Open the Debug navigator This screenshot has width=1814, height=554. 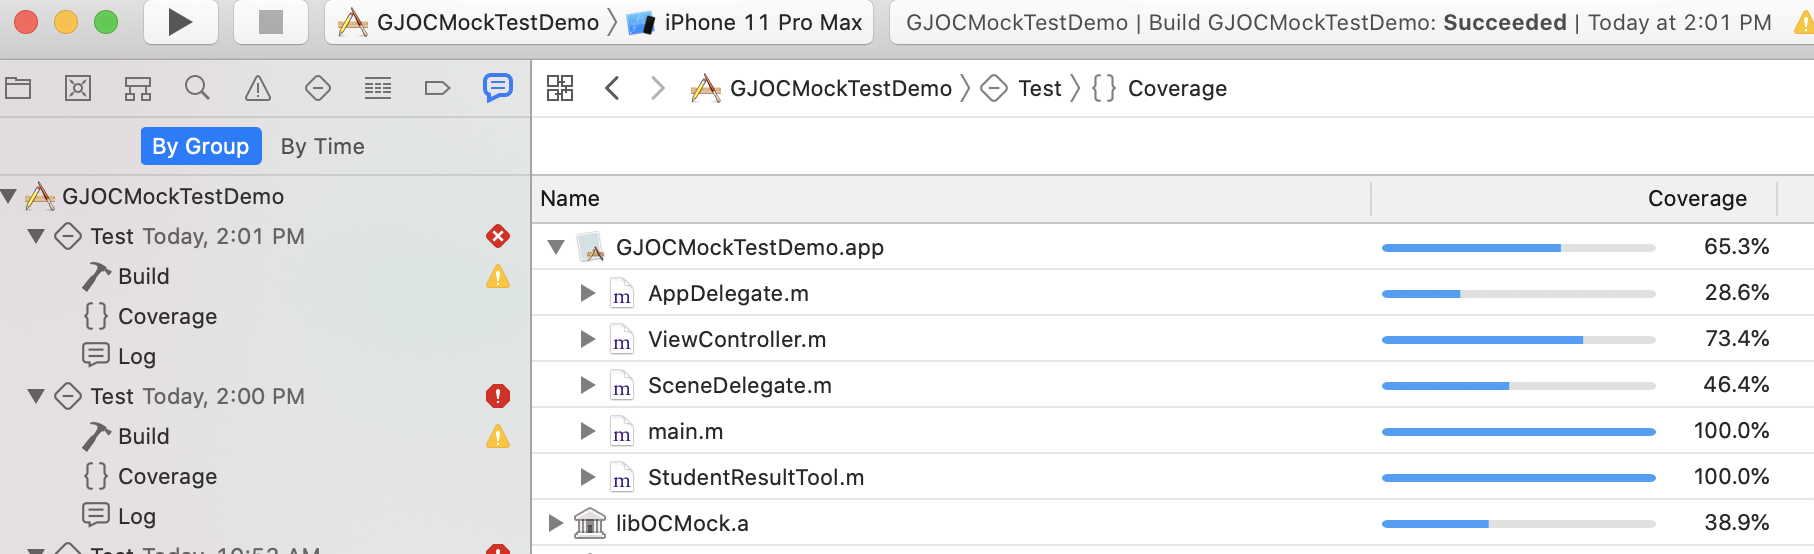tap(378, 88)
